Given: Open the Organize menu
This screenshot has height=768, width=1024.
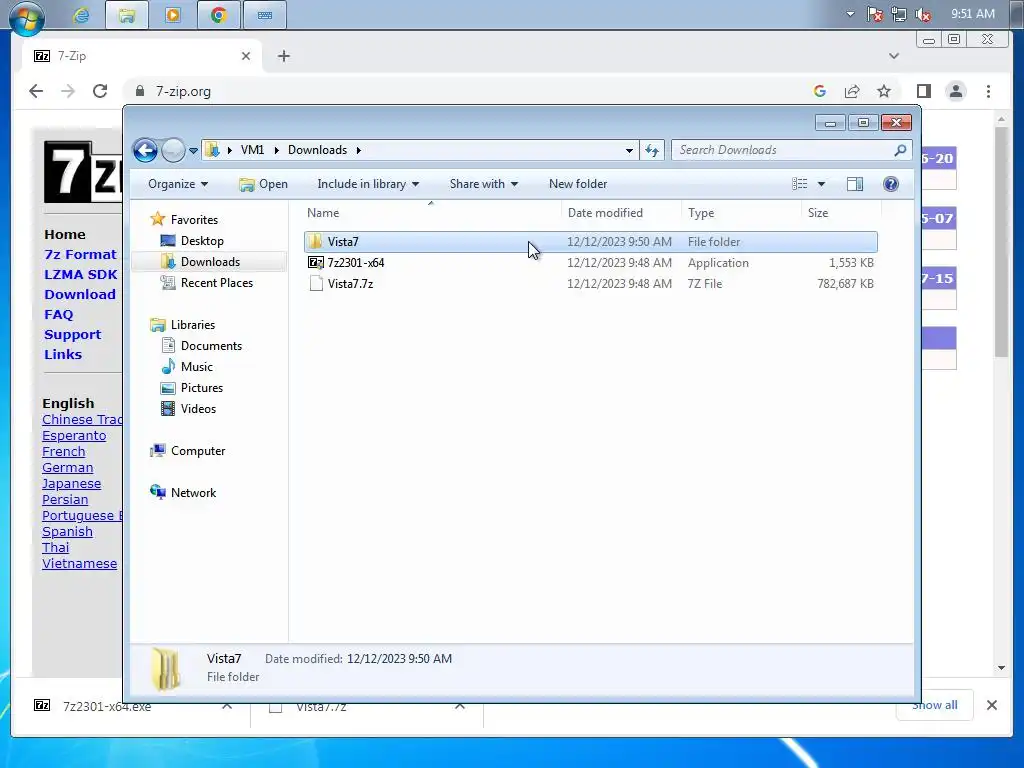Looking at the screenshot, I should [x=178, y=184].
